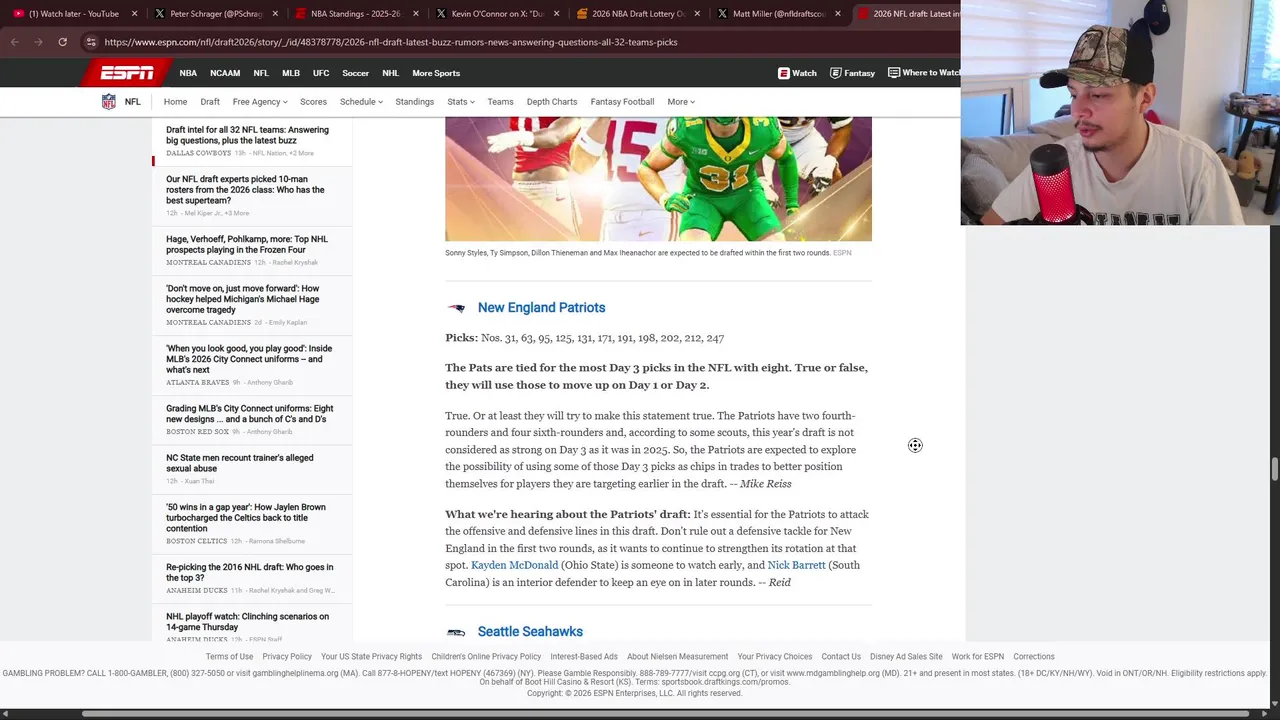
Task: Open NCAAM in ESPN top menu
Action: (225, 73)
